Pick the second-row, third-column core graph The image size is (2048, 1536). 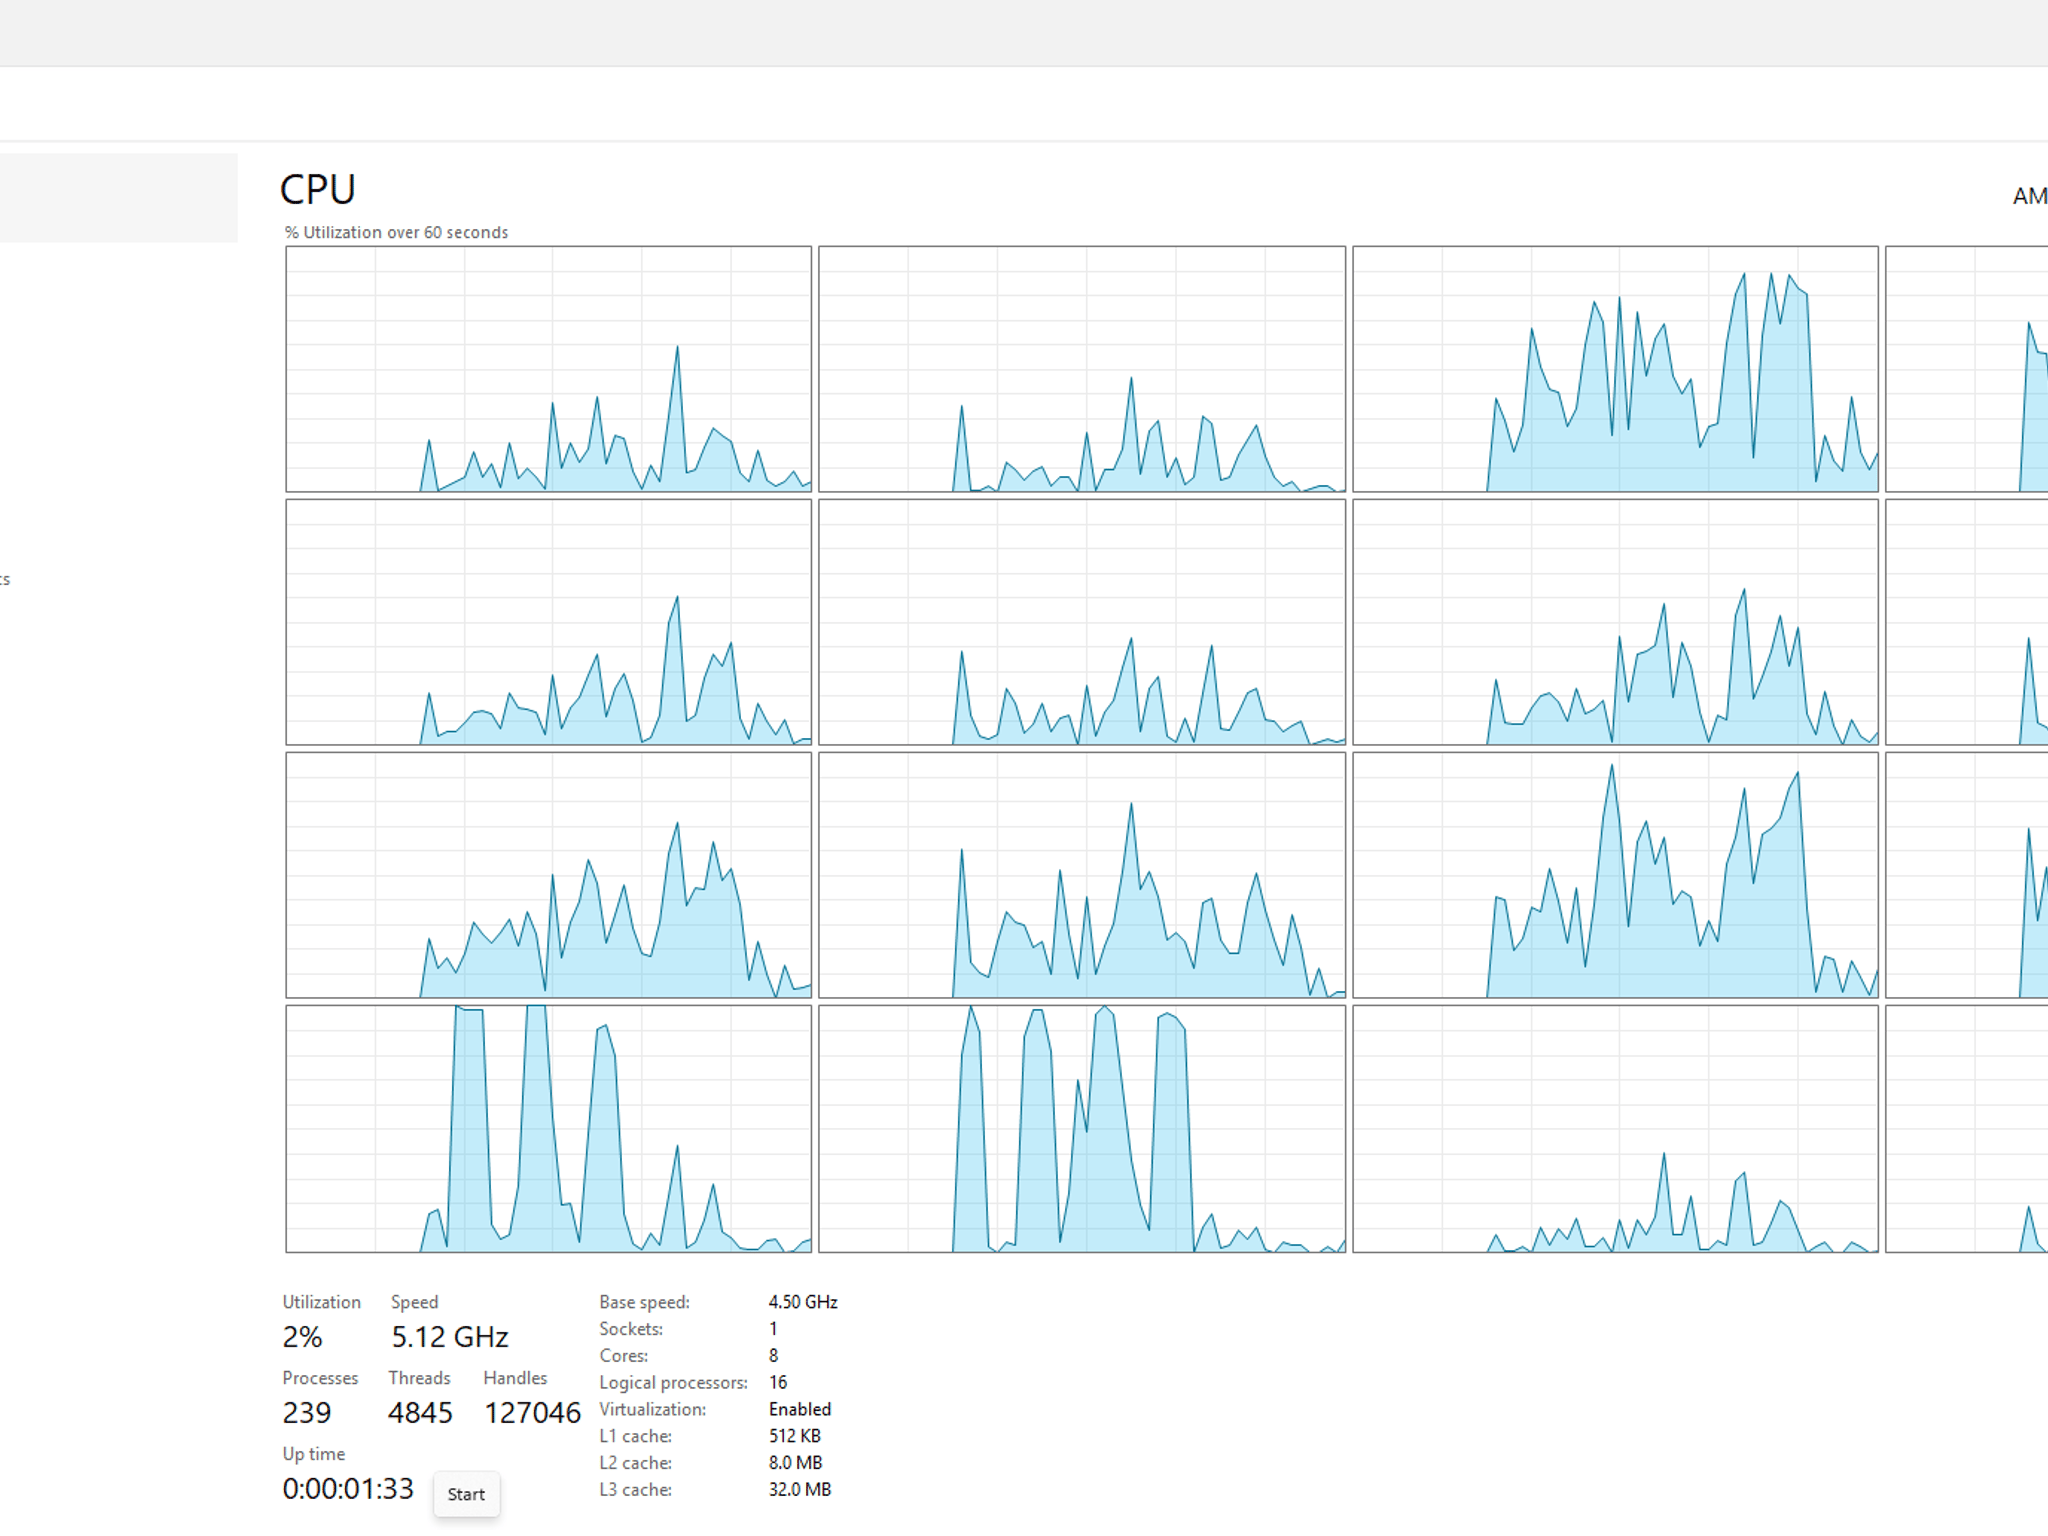1615,622
